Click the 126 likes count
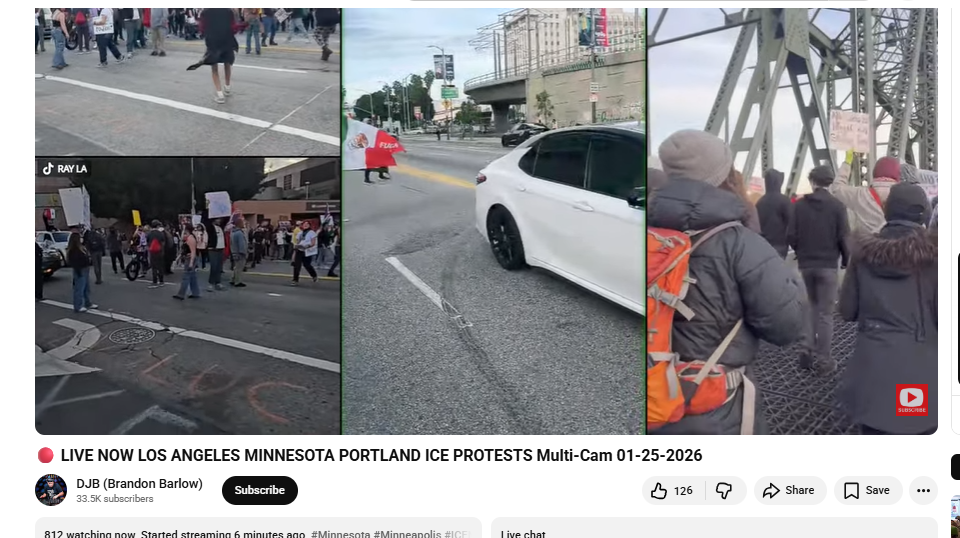The image size is (960, 538). tap(683, 490)
